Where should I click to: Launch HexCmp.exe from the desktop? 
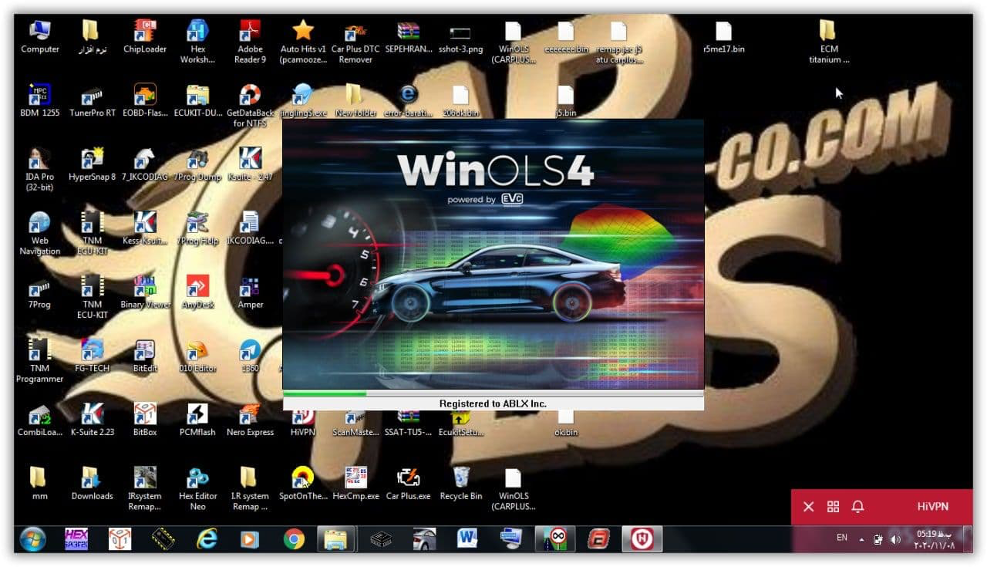pos(356,484)
